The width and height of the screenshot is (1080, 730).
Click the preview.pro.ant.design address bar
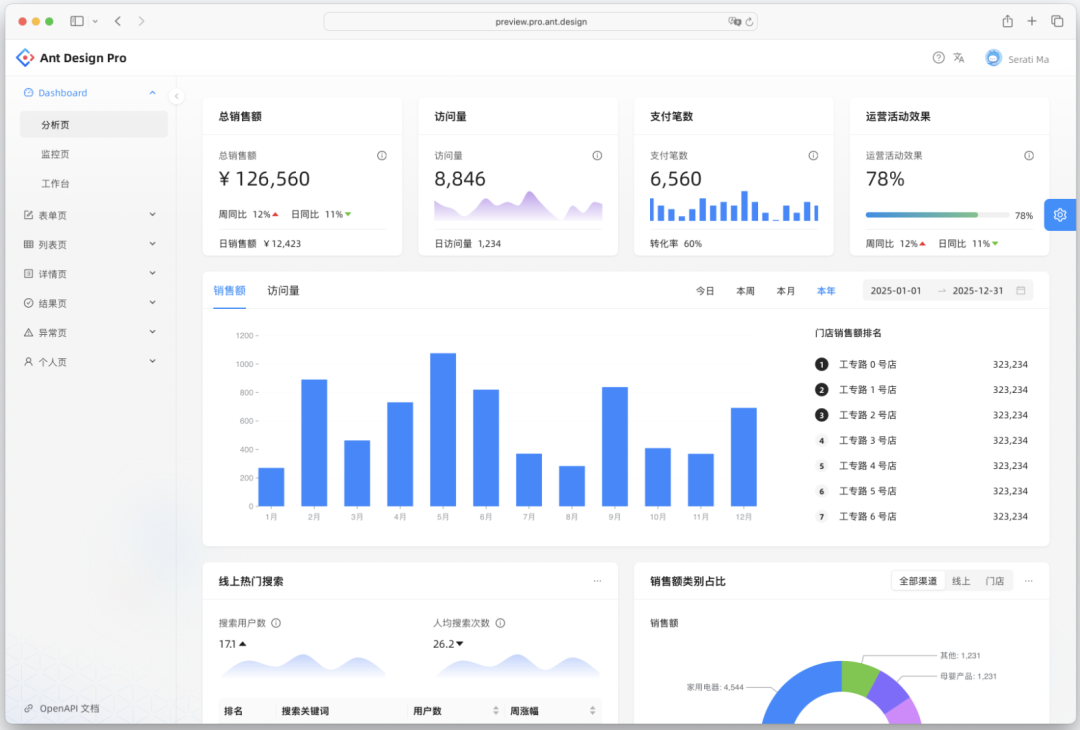coord(541,21)
